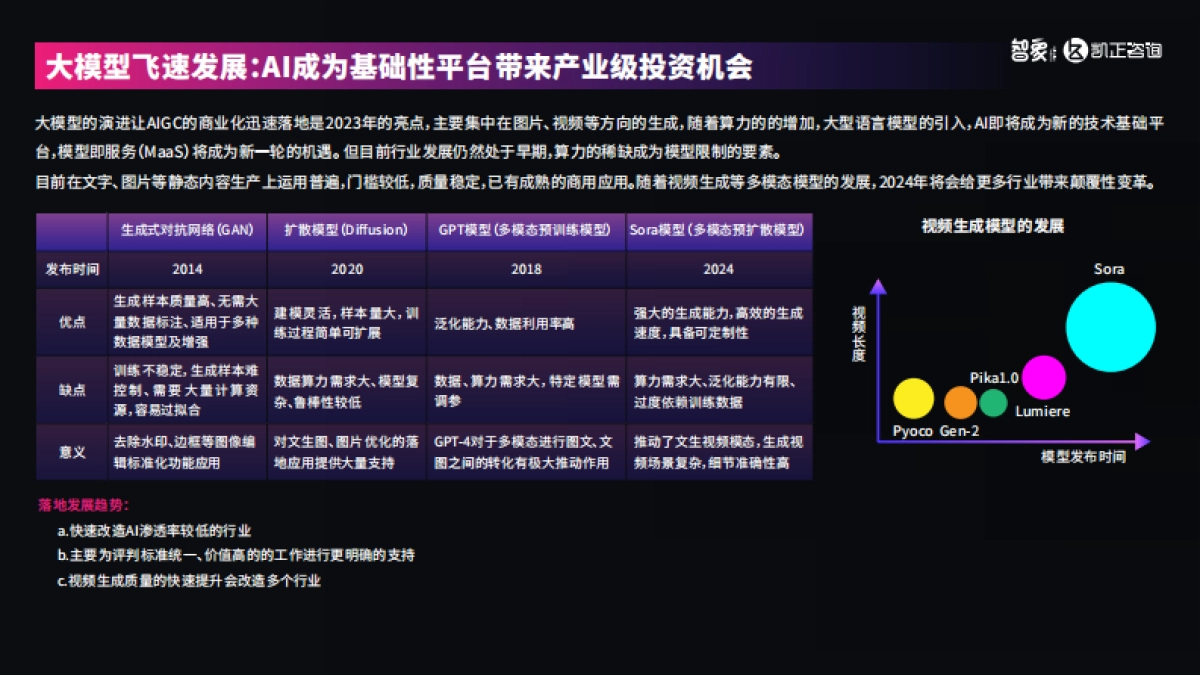Image resolution: width=1200 pixels, height=675 pixels.
Task: Click the cyan Sora bubble on the chart
Action: click(x=1110, y=326)
